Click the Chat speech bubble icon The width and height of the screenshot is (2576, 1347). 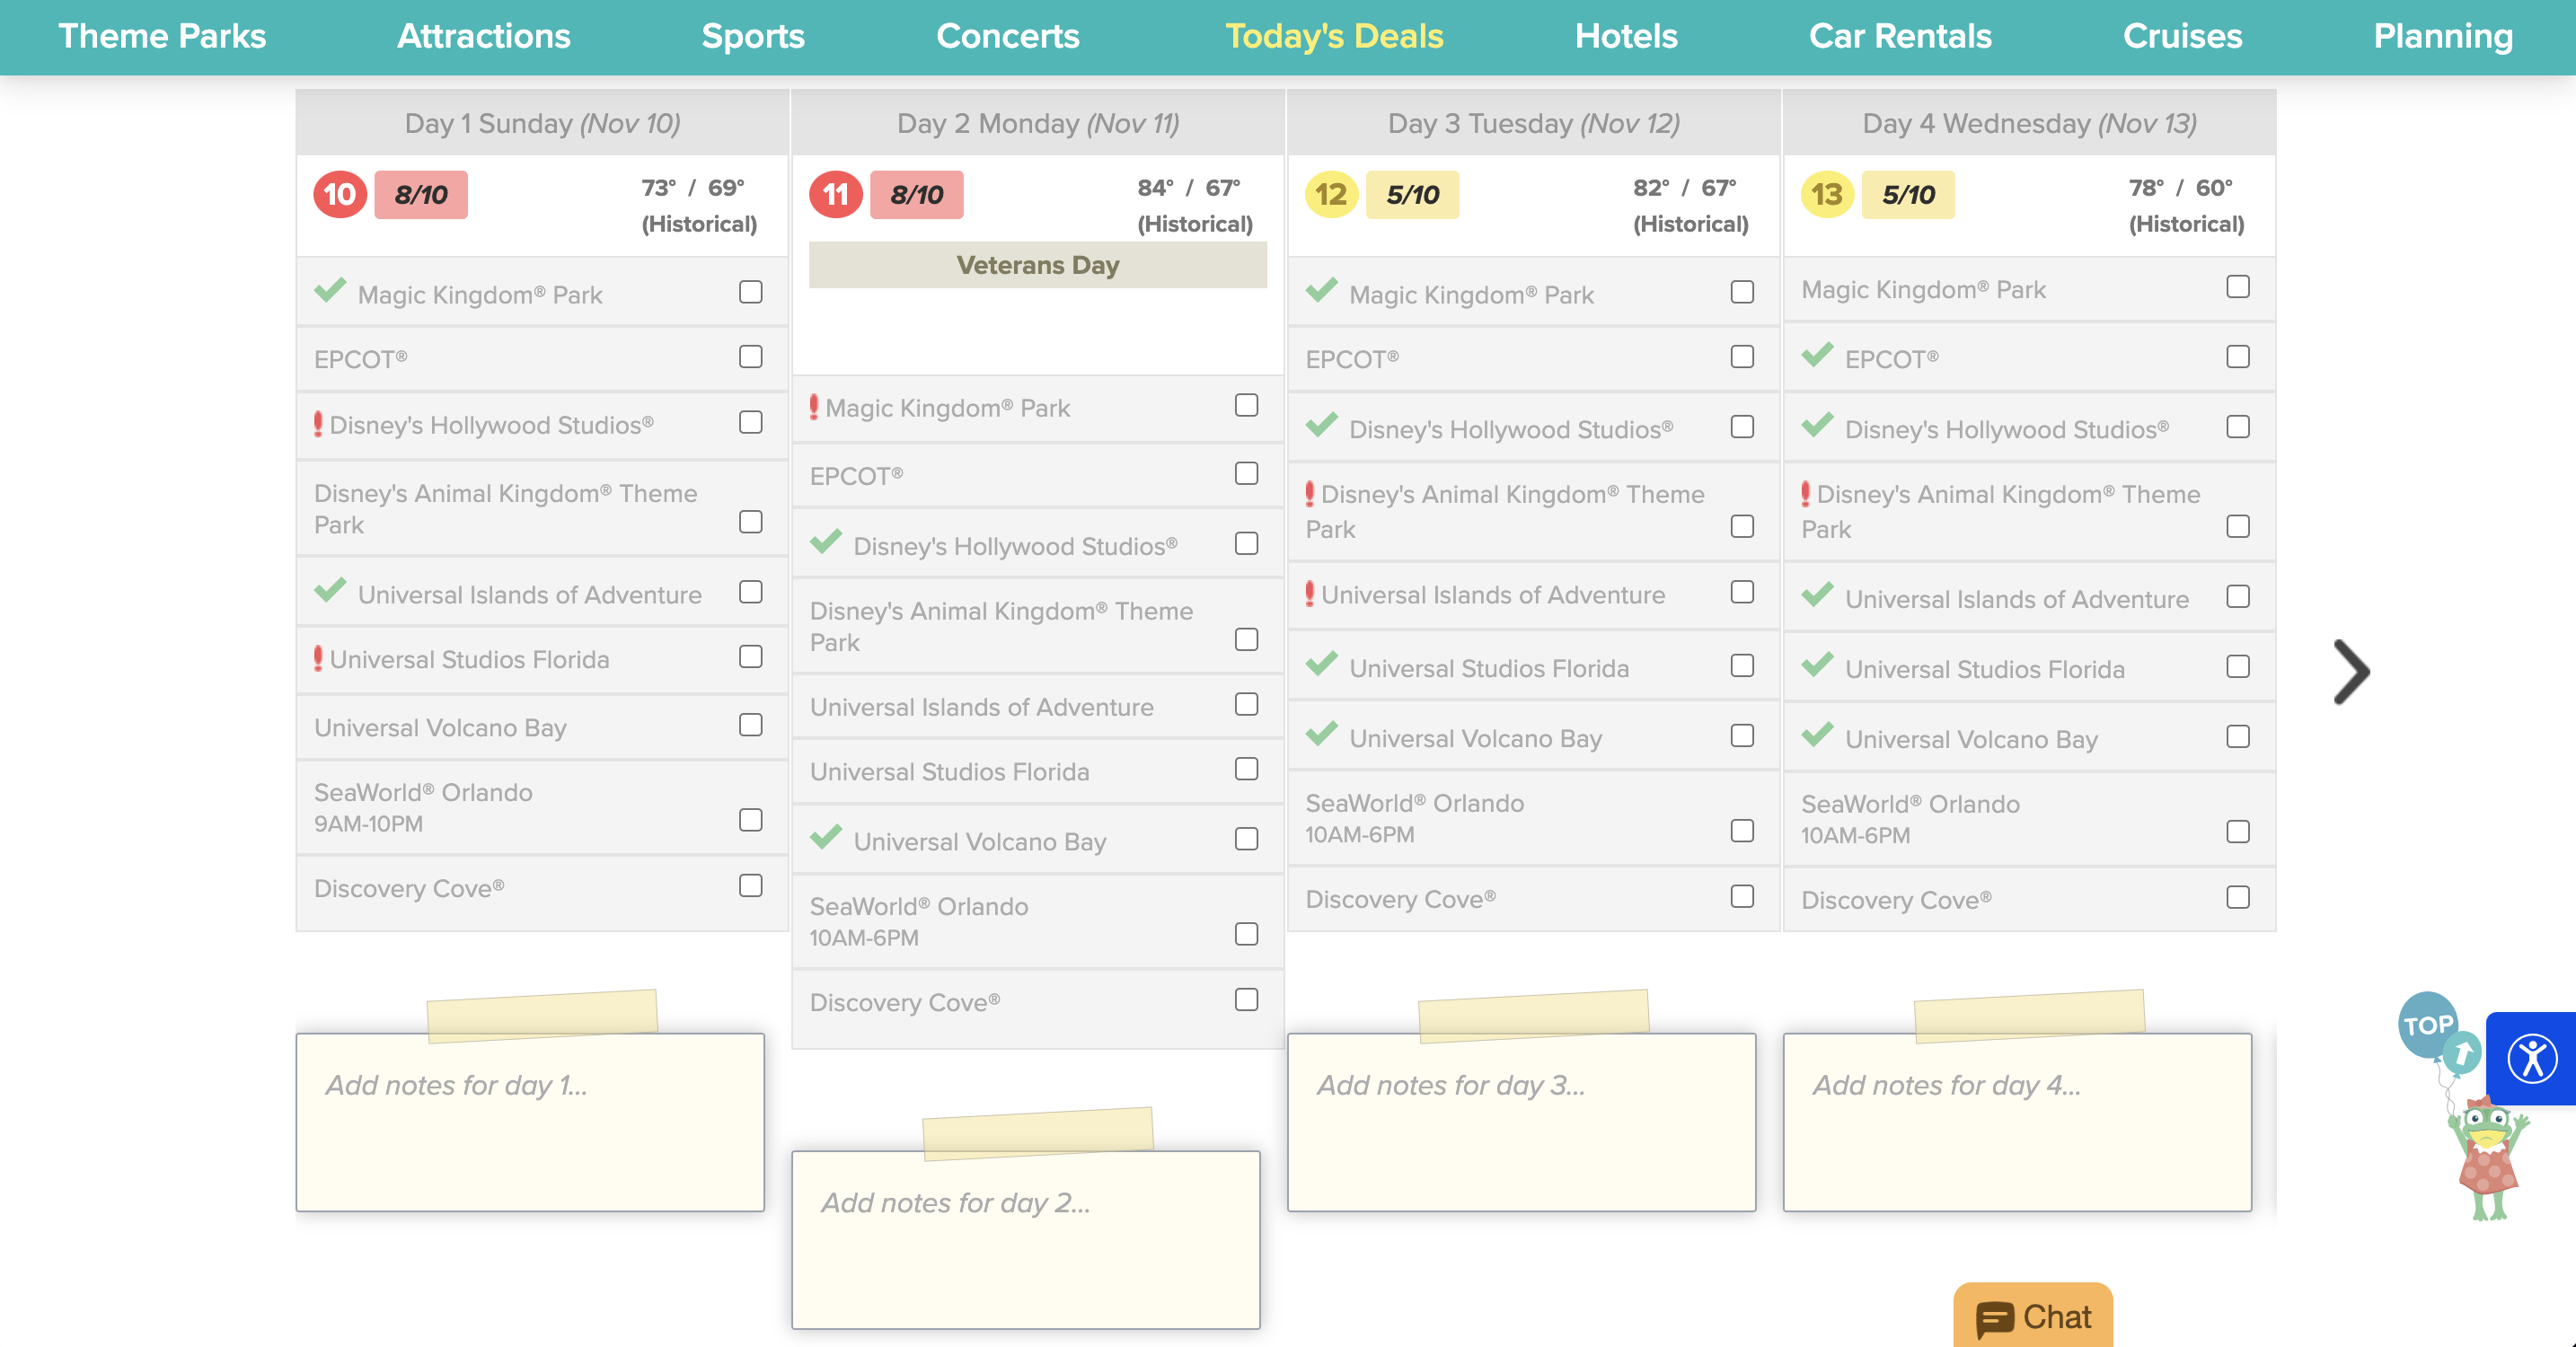[x=1994, y=1318]
